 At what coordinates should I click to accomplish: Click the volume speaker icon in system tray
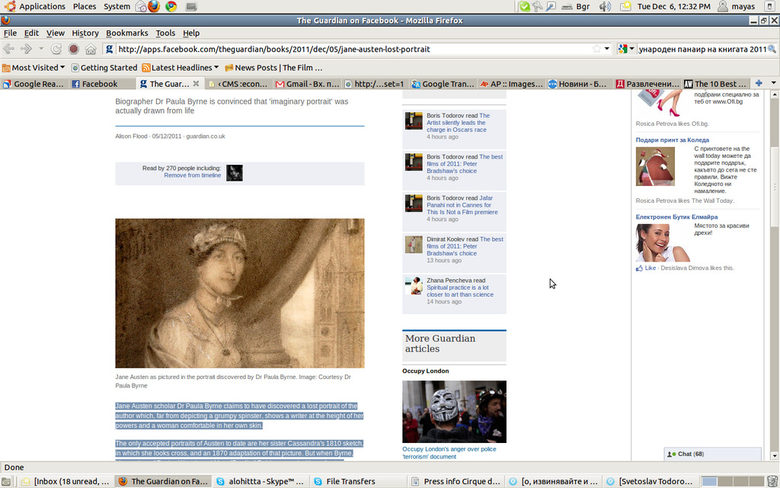click(x=605, y=6)
